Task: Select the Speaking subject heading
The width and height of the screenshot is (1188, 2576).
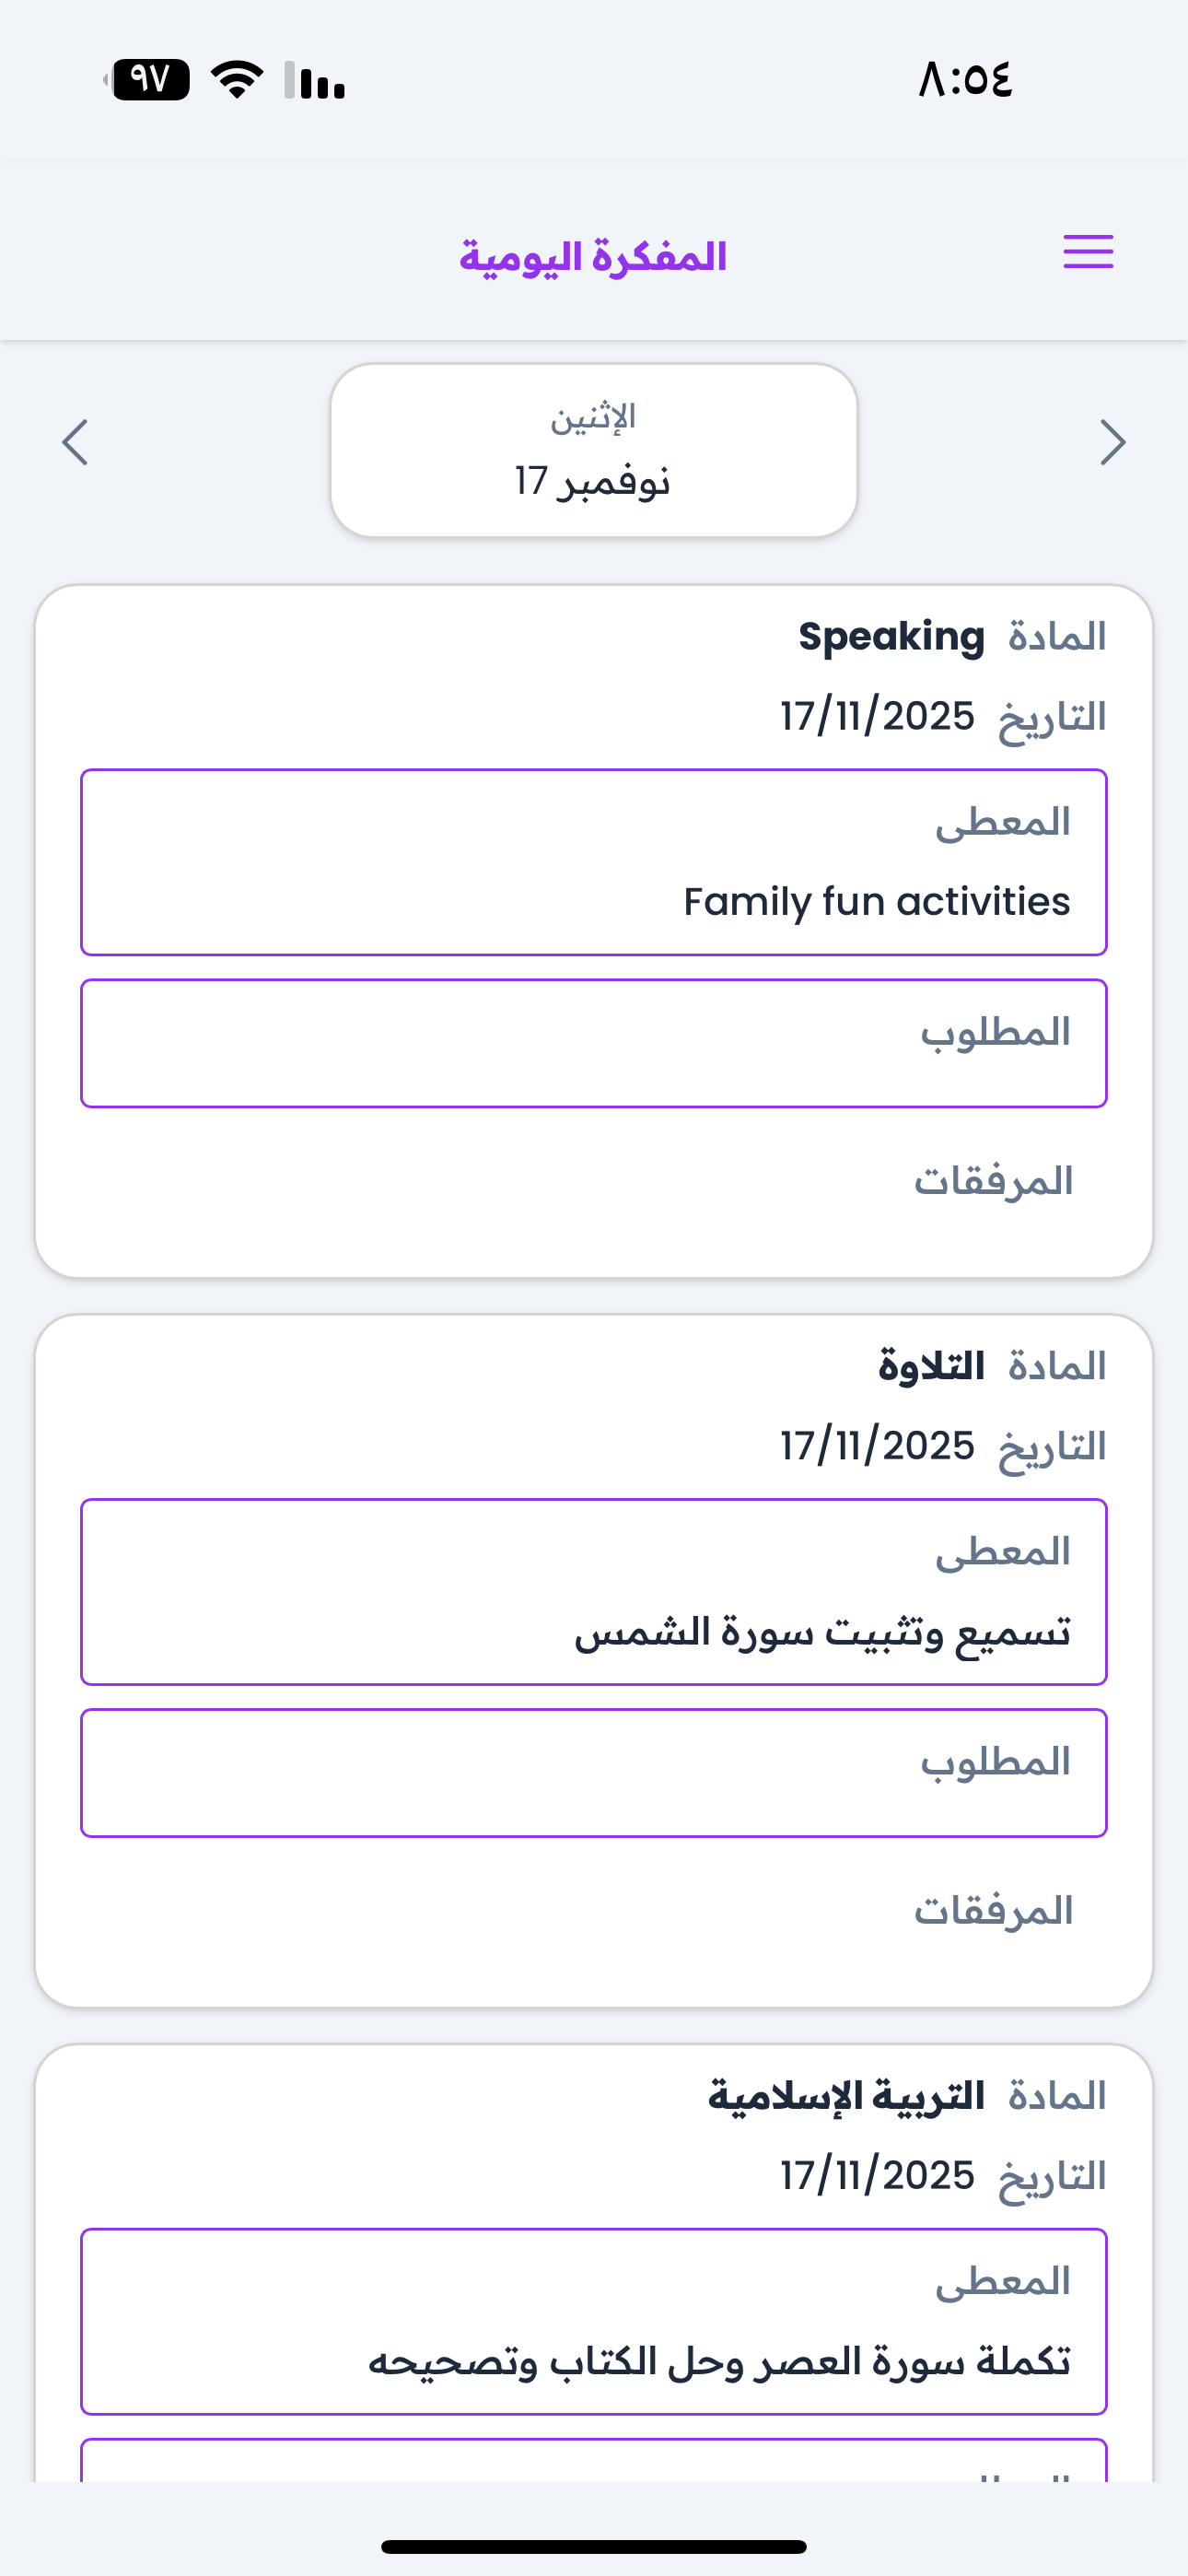Action: (891, 637)
